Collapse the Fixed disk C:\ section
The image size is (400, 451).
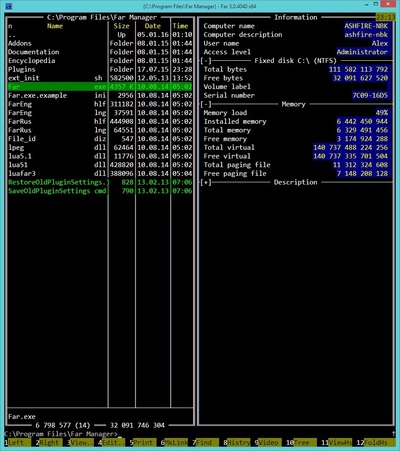tap(206, 61)
